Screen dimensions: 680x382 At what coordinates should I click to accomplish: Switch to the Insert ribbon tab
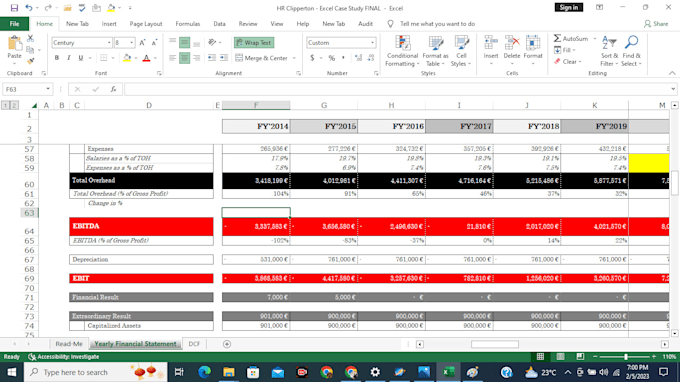point(109,24)
